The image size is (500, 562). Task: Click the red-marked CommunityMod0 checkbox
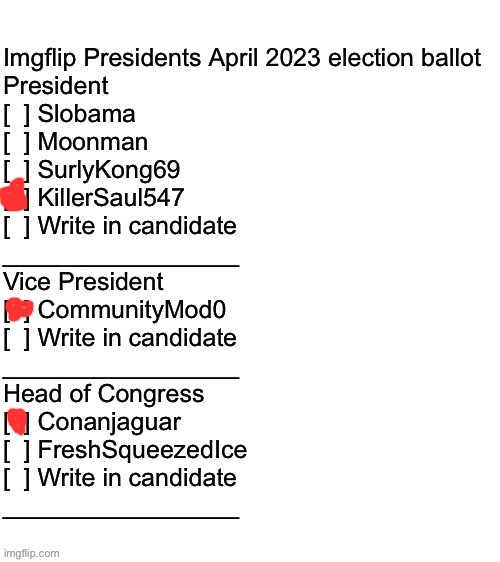pyautogui.click(x=18, y=310)
